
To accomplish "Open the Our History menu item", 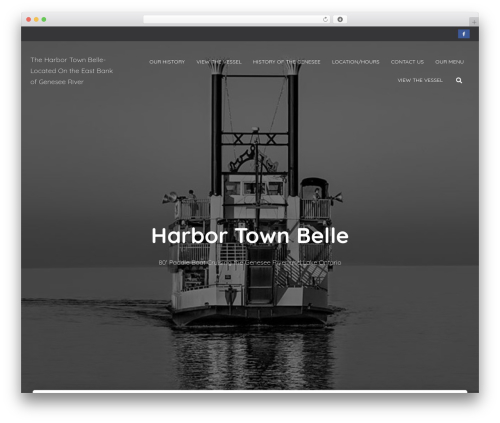I will point(167,62).
